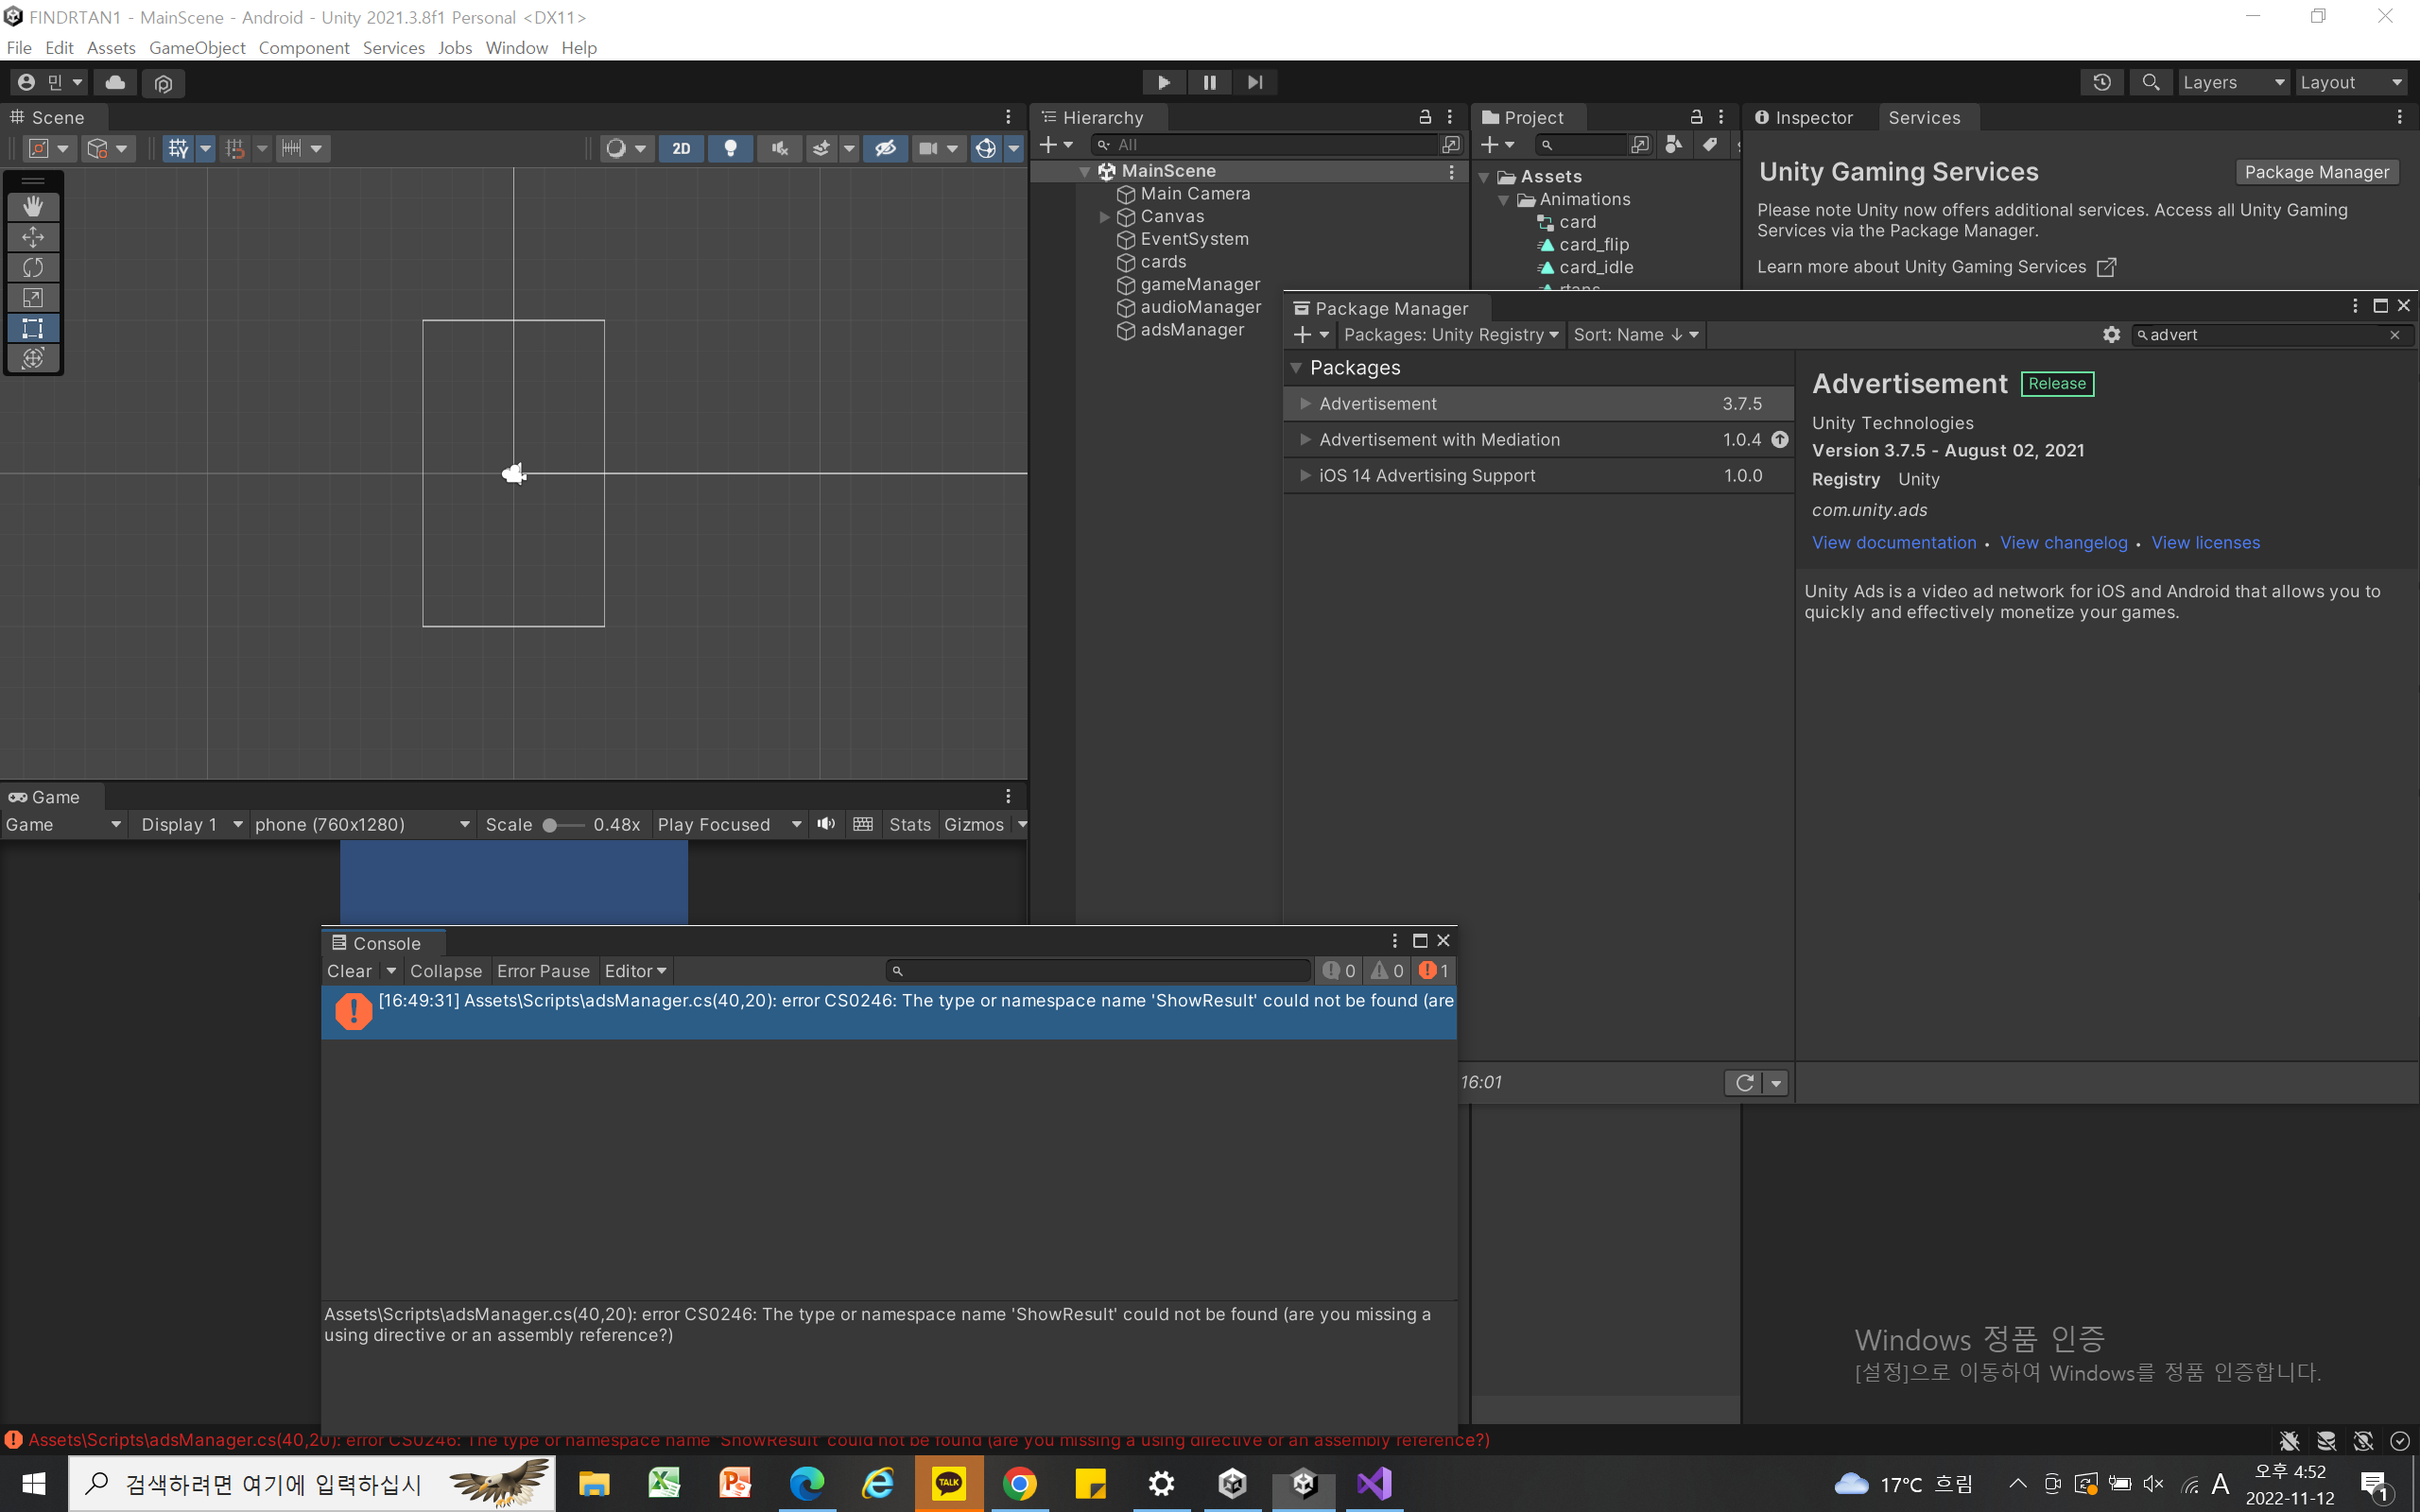Toggle Scene audio mute
Screen dimensions: 2420x1512
click(x=779, y=148)
